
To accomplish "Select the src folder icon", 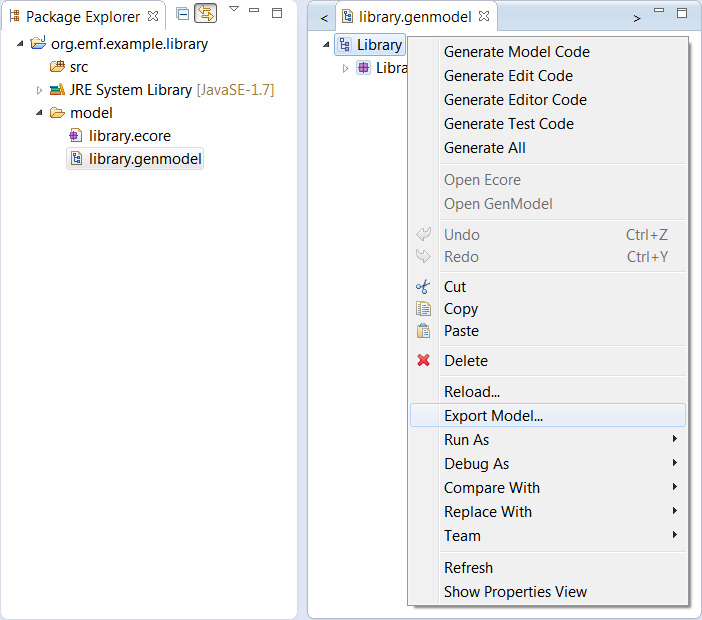I will [57, 67].
